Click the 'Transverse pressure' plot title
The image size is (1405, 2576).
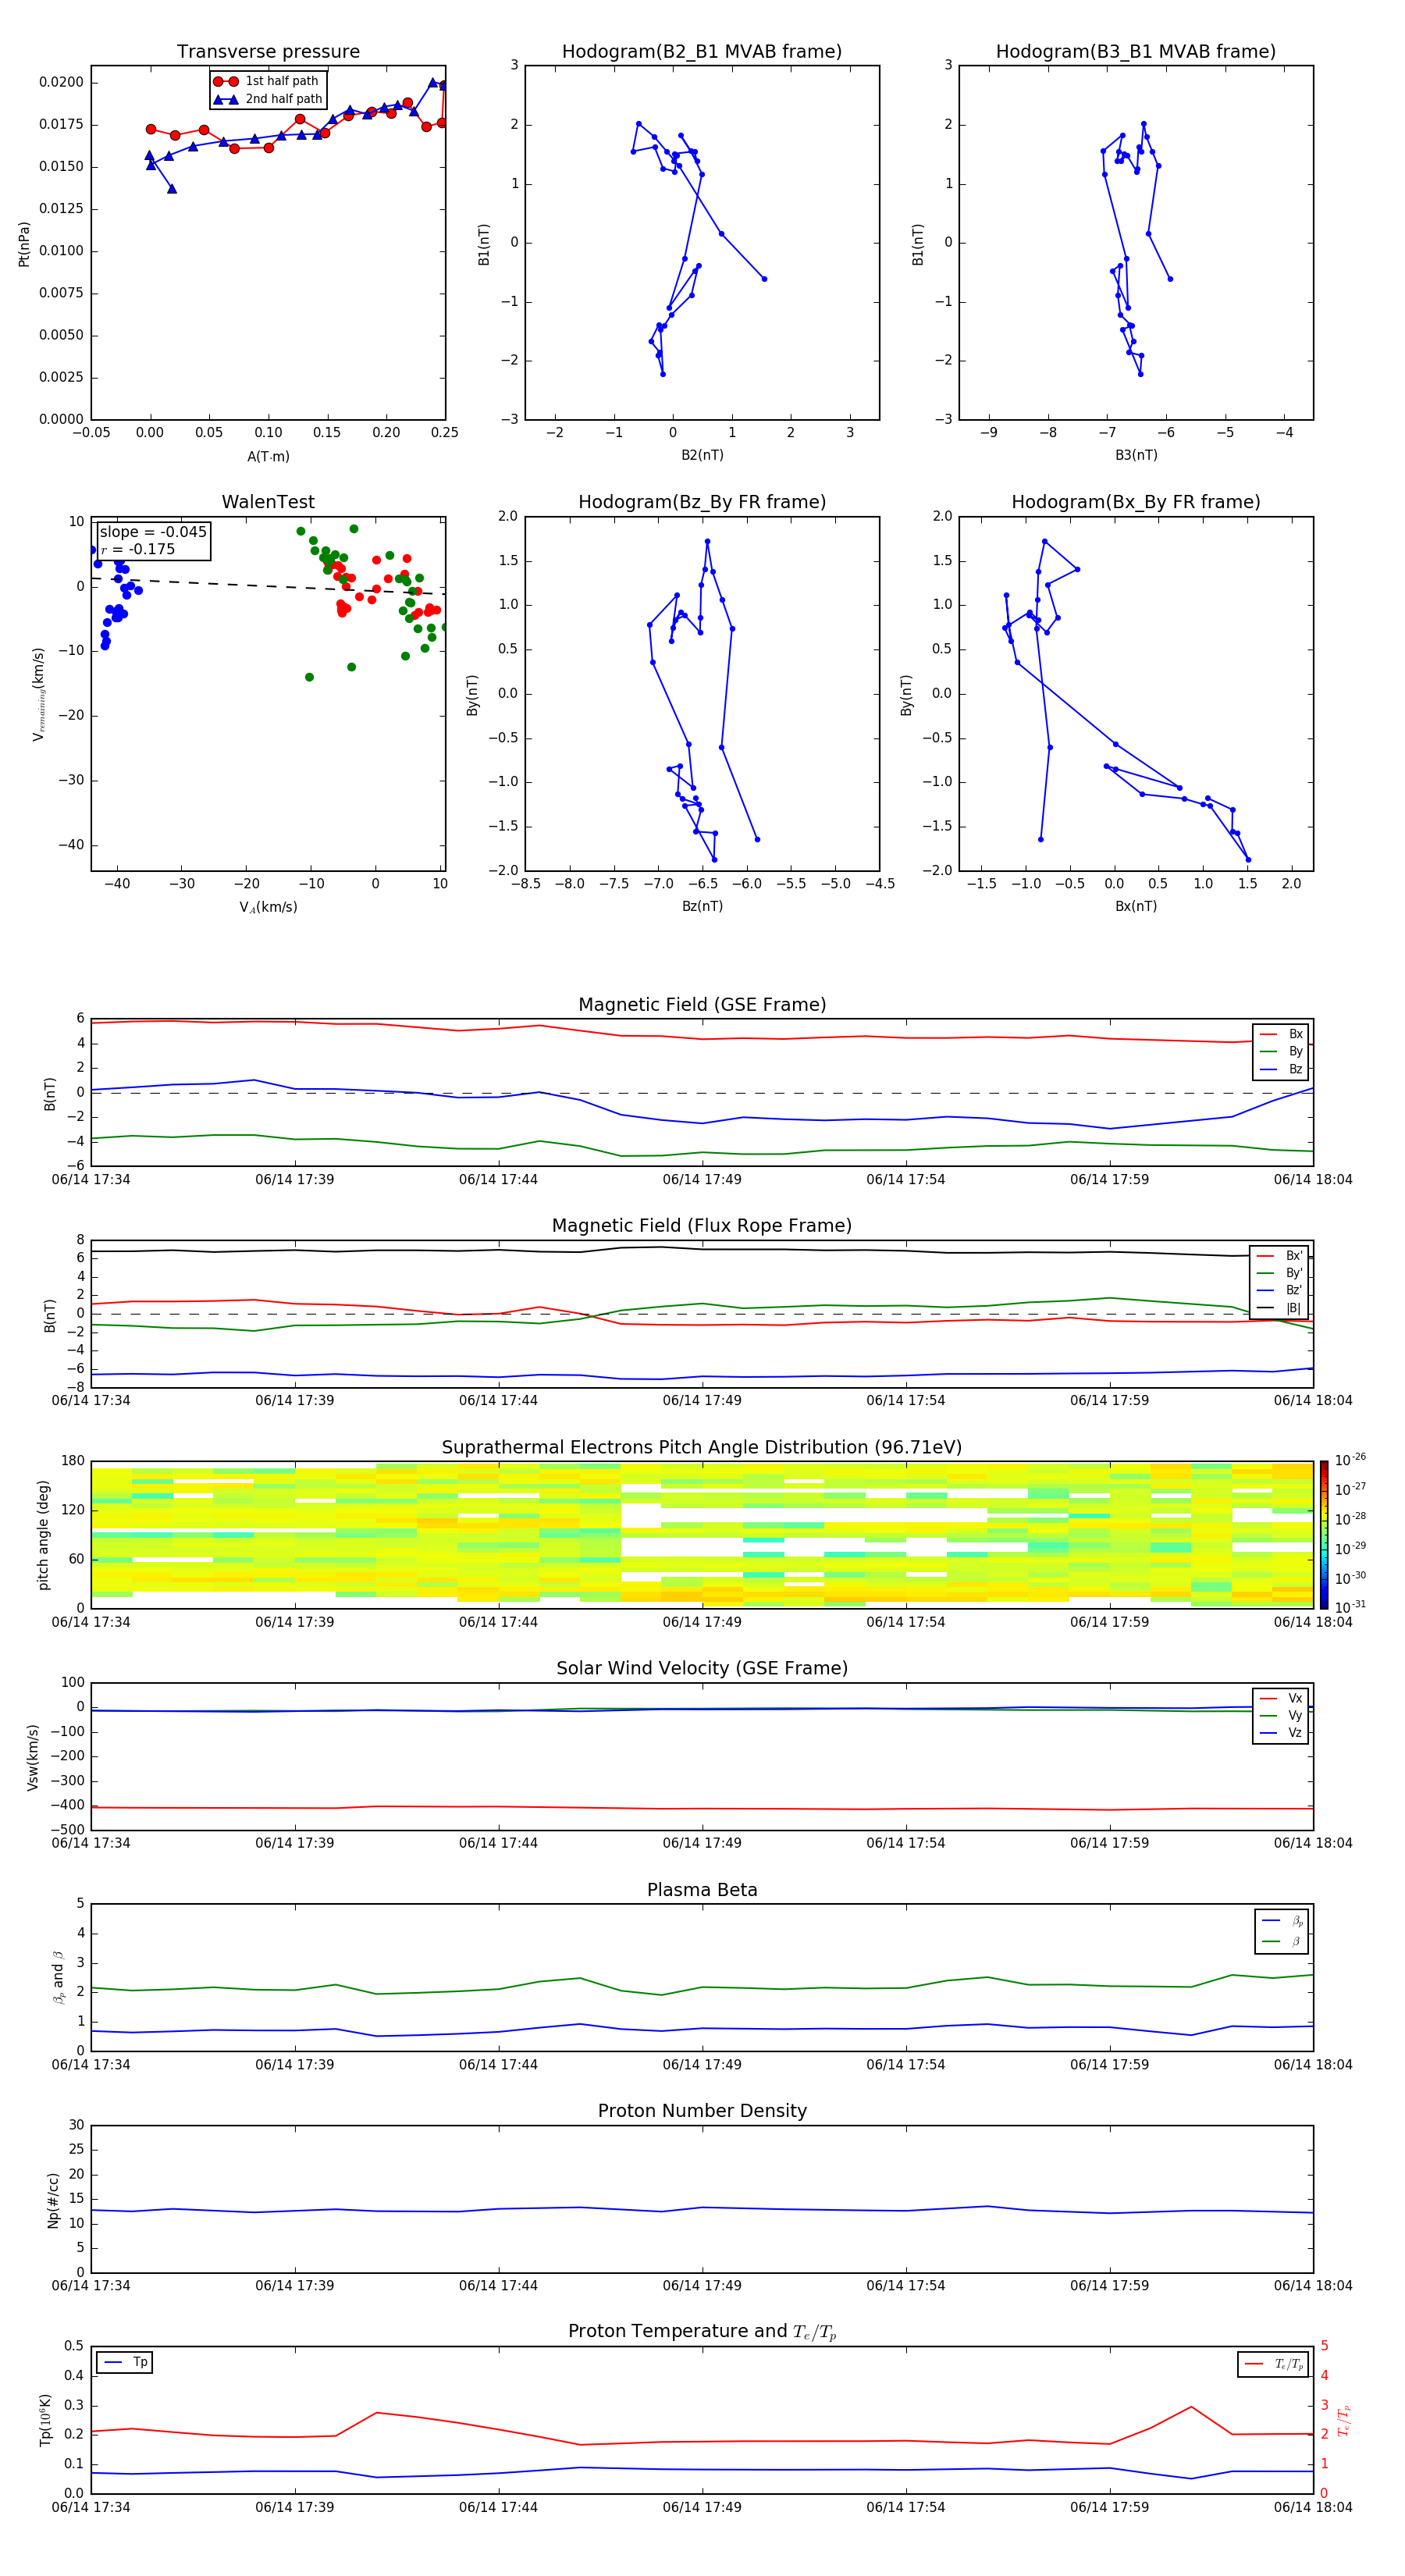[268, 52]
